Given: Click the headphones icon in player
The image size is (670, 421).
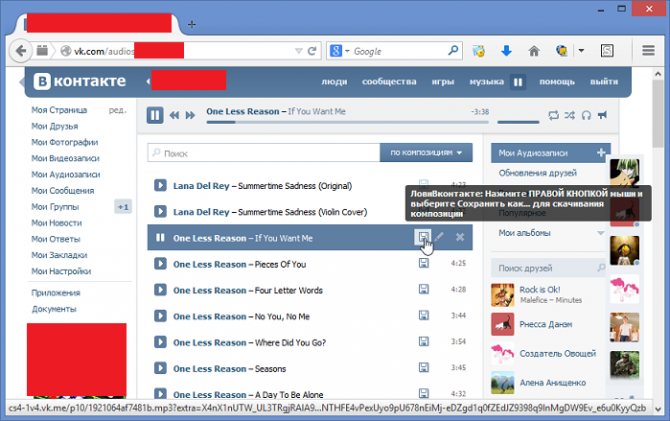Looking at the screenshot, I should pyautogui.click(x=586, y=115).
